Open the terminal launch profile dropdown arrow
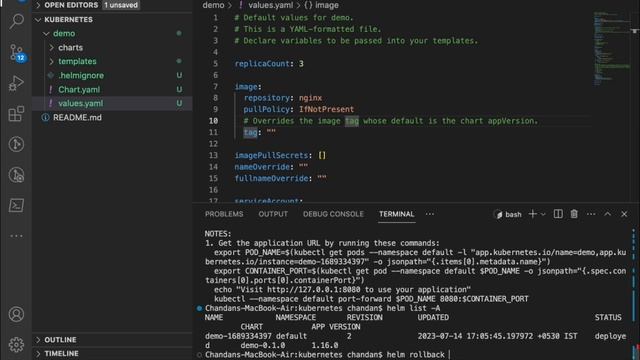The width and height of the screenshot is (640, 360). [543, 214]
